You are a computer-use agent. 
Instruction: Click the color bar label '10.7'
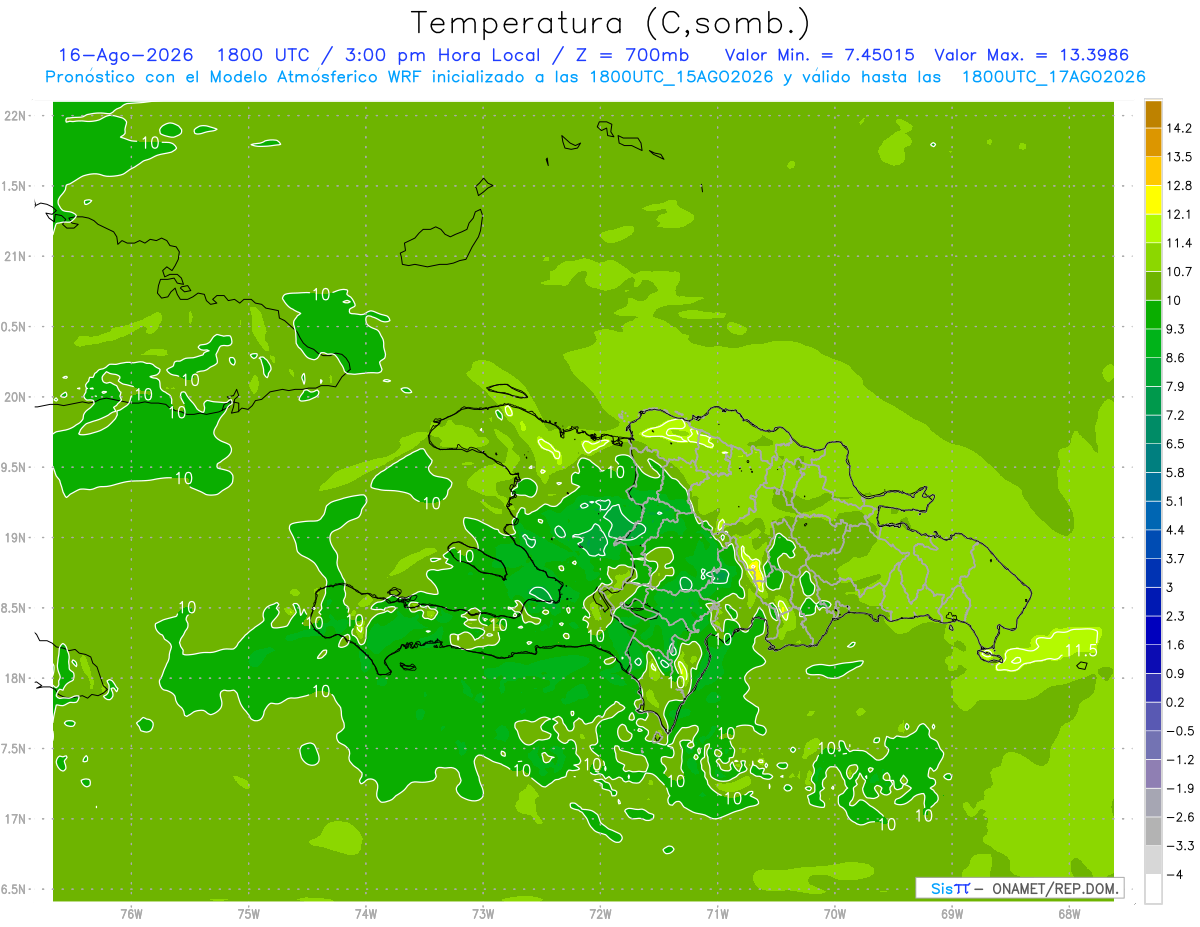point(1179,272)
